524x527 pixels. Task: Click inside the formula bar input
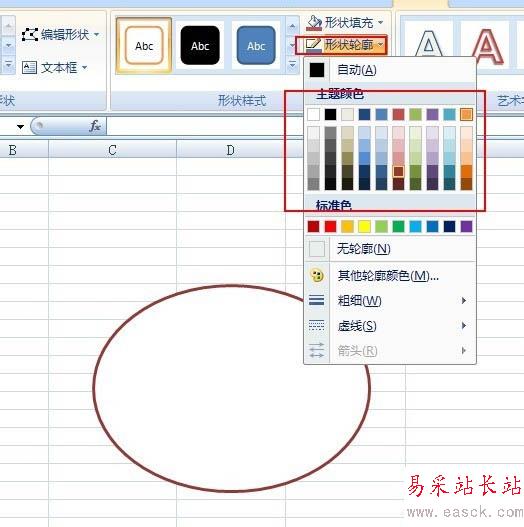click(205, 126)
